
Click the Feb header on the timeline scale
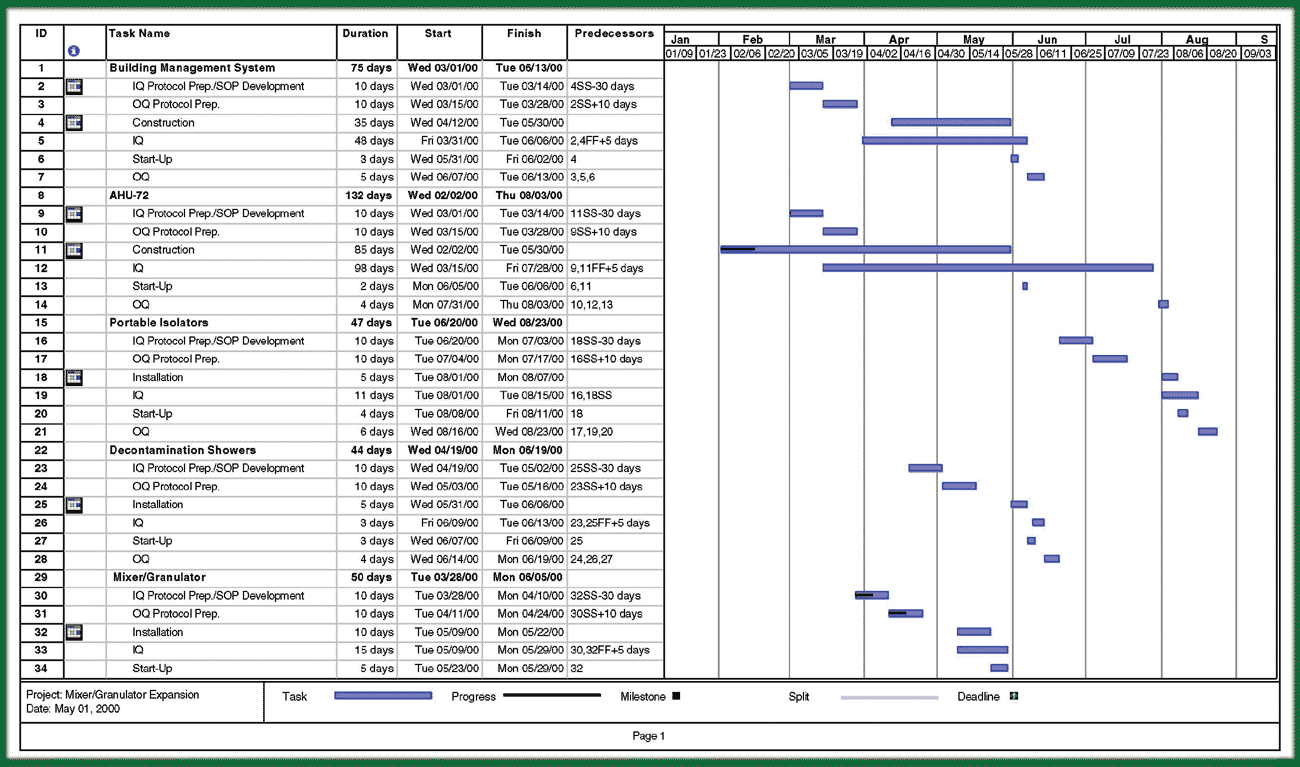[752, 39]
